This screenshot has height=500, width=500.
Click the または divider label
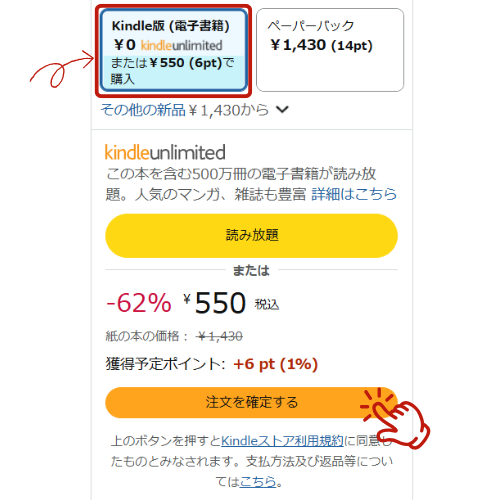pyautogui.click(x=251, y=270)
